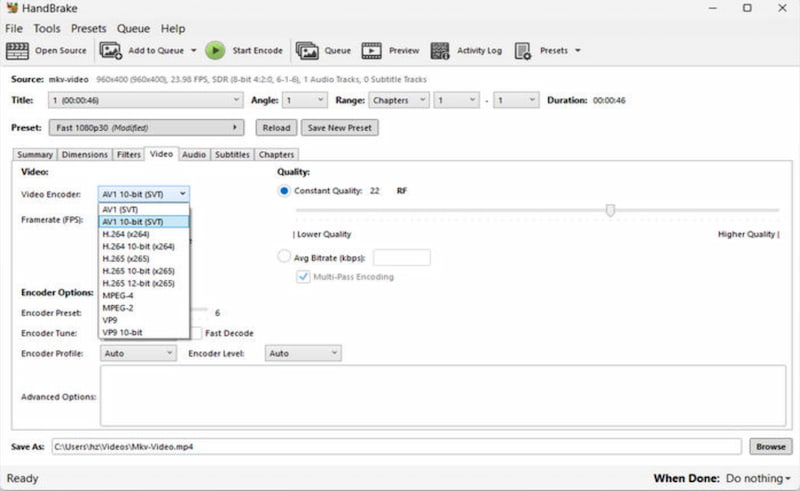Open the Title dropdown
800x491 pixels.
[145, 100]
